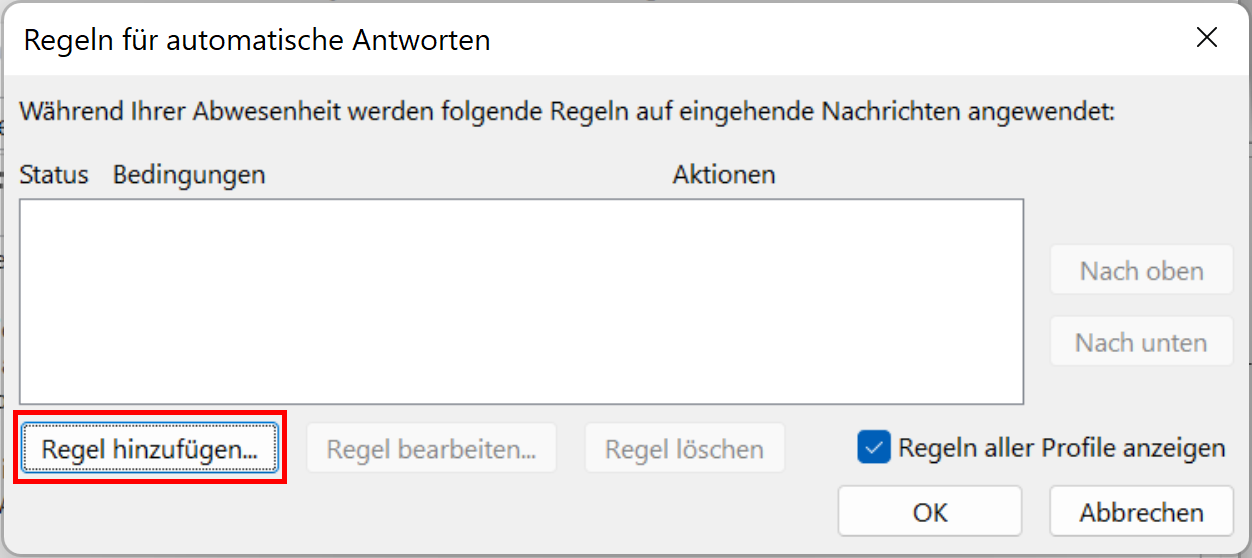Close the automatic replies rules dialog
This screenshot has height=558, width=1252.
point(1207,39)
